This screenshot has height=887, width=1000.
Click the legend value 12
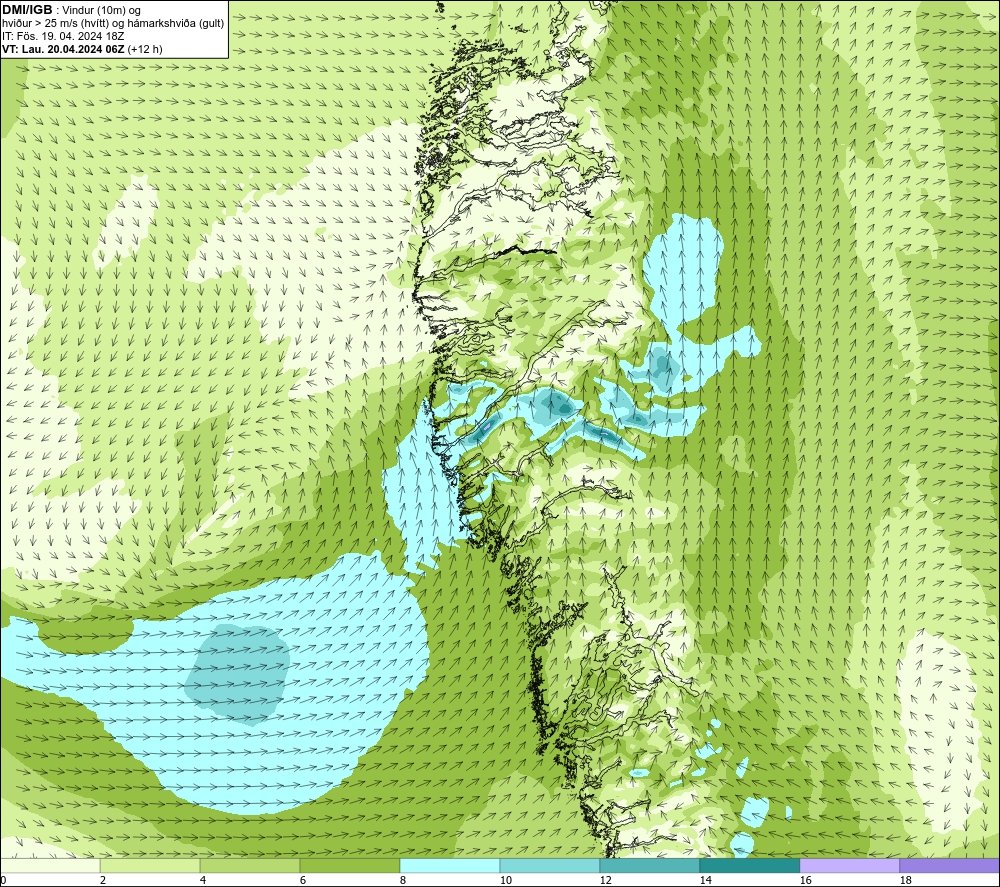[606, 881]
